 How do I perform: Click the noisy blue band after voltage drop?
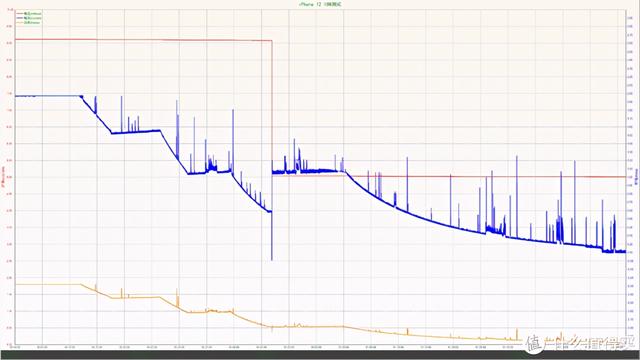coord(305,171)
